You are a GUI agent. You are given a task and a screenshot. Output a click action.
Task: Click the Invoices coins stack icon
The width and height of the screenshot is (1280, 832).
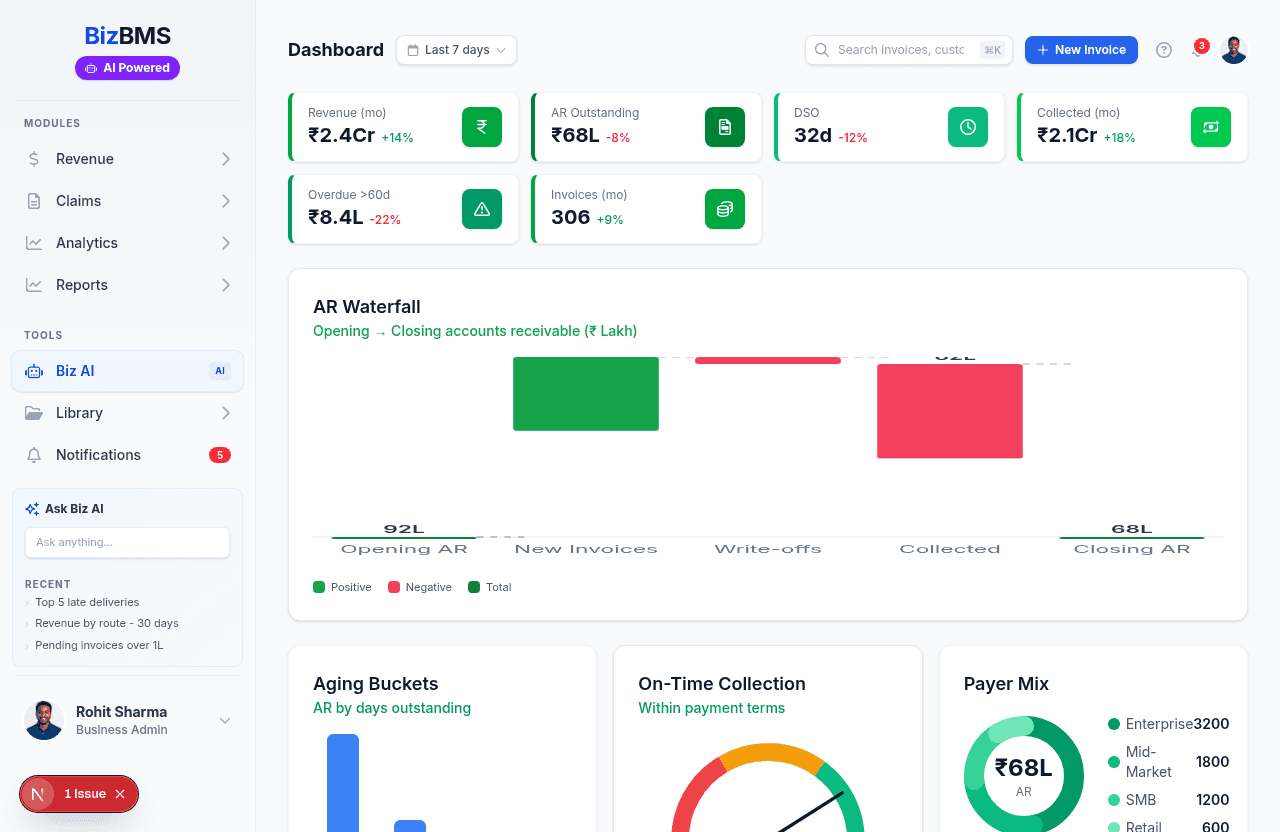pyautogui.click(x=724, y=209)
